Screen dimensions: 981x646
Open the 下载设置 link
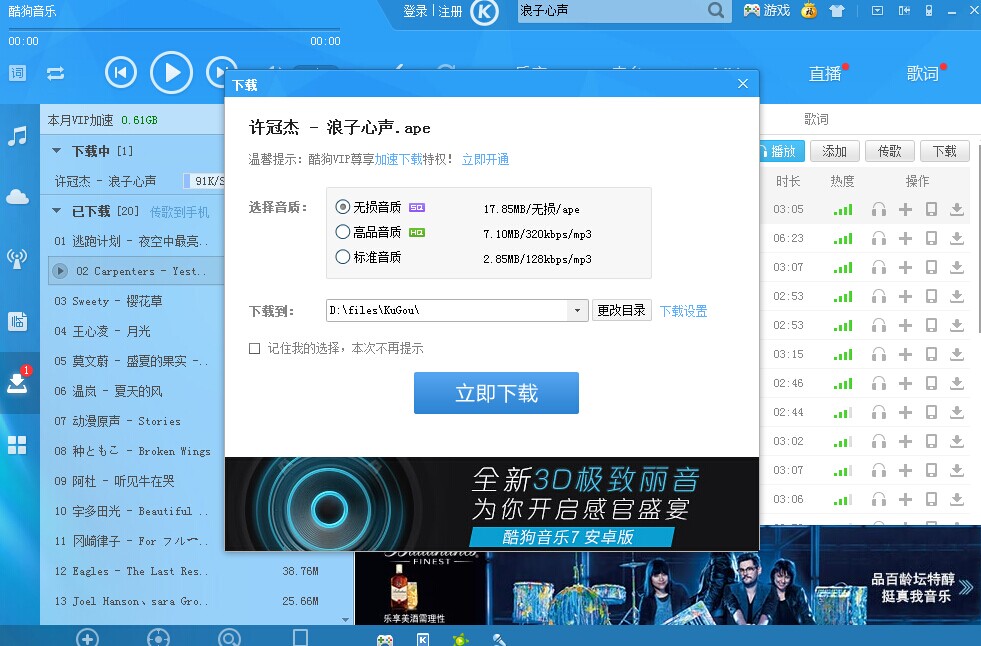(x=683, y=311)
